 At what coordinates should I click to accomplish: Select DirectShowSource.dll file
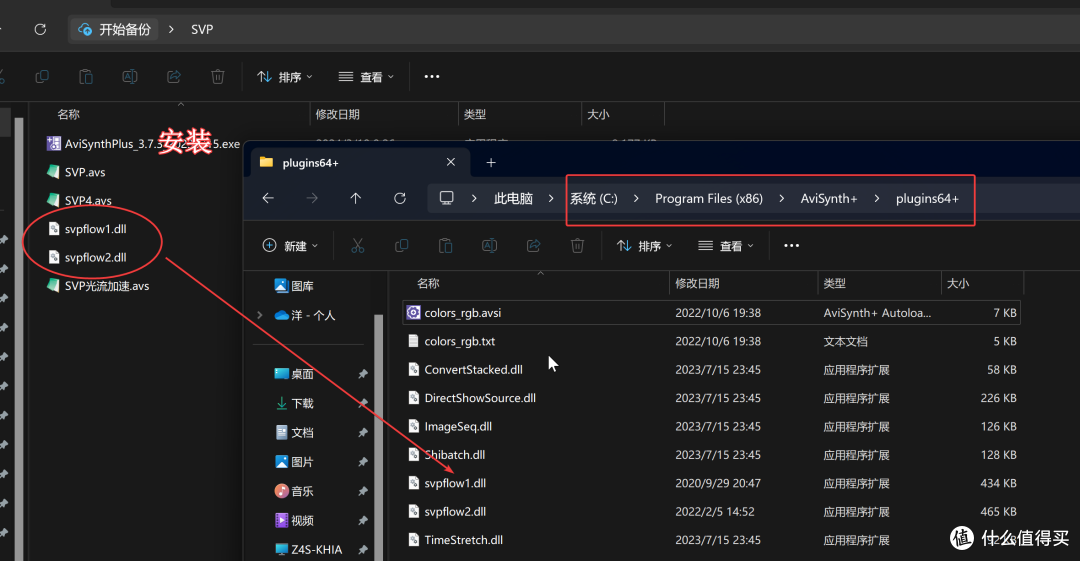click(711, 398)
